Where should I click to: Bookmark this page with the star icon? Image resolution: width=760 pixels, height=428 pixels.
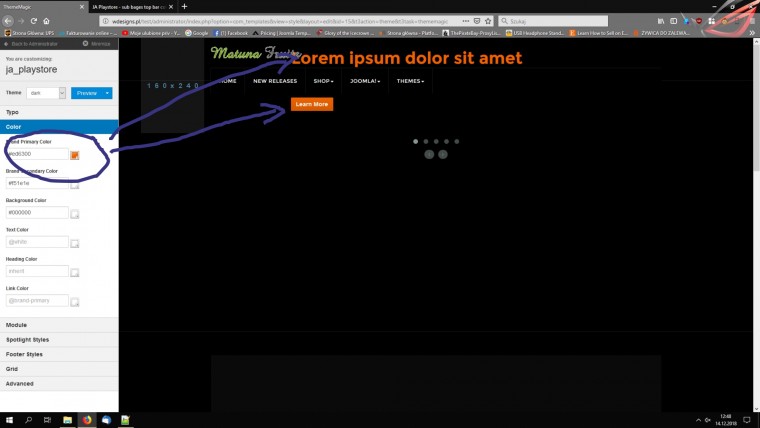488,21
